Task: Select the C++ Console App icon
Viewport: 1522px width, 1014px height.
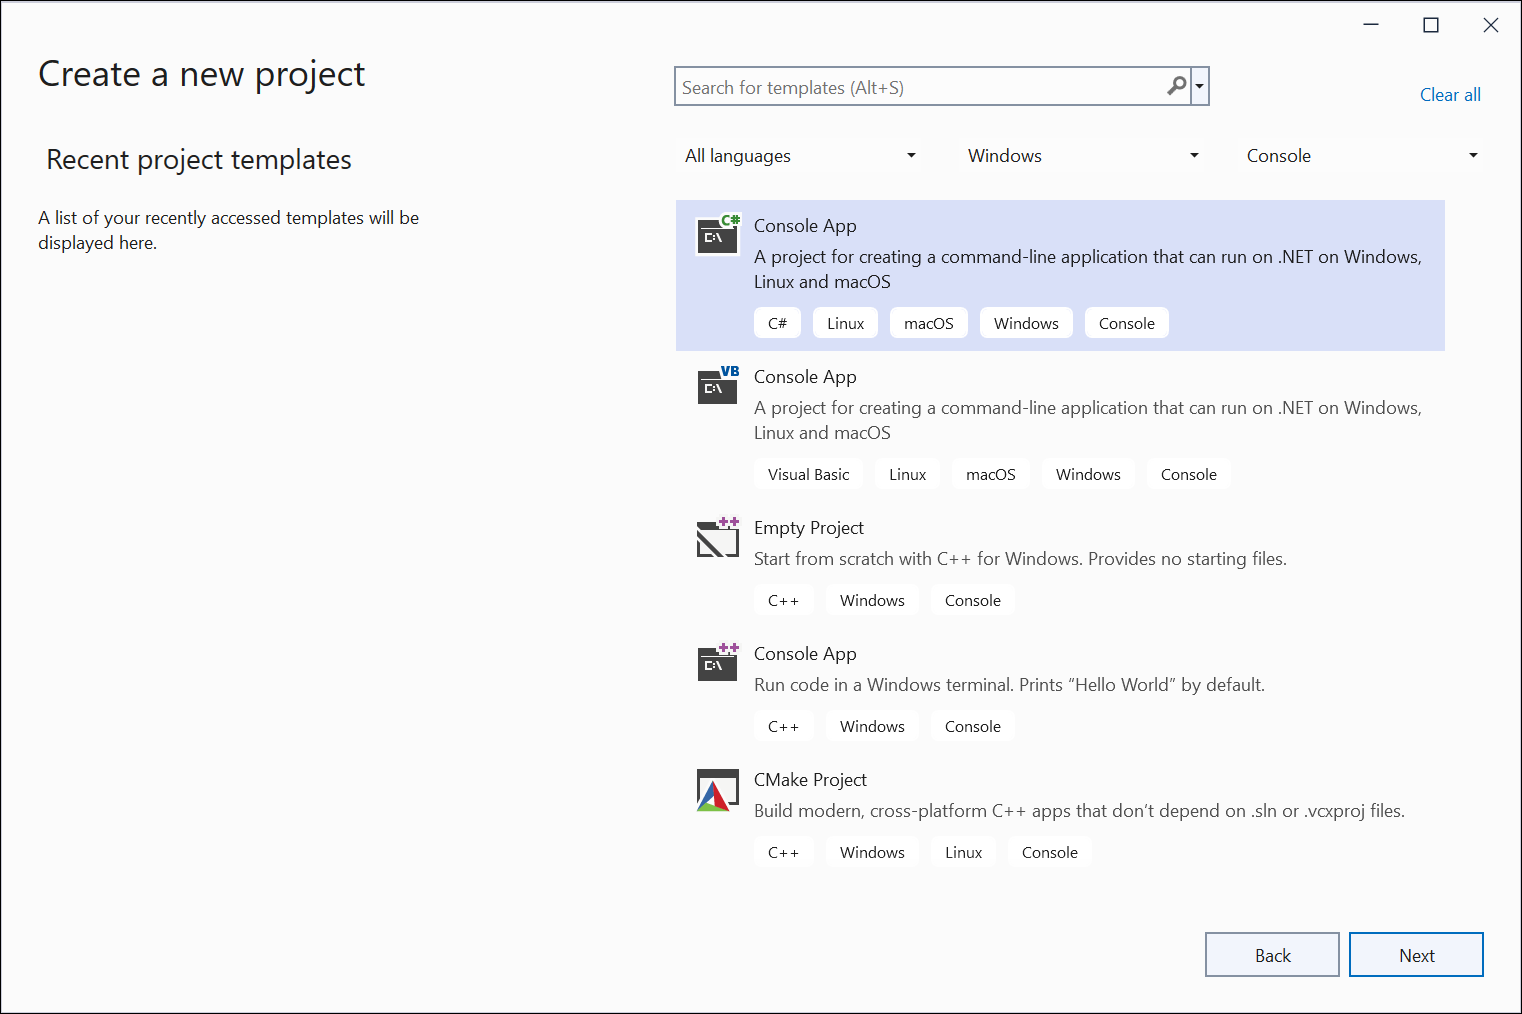Action: (717, 663)
